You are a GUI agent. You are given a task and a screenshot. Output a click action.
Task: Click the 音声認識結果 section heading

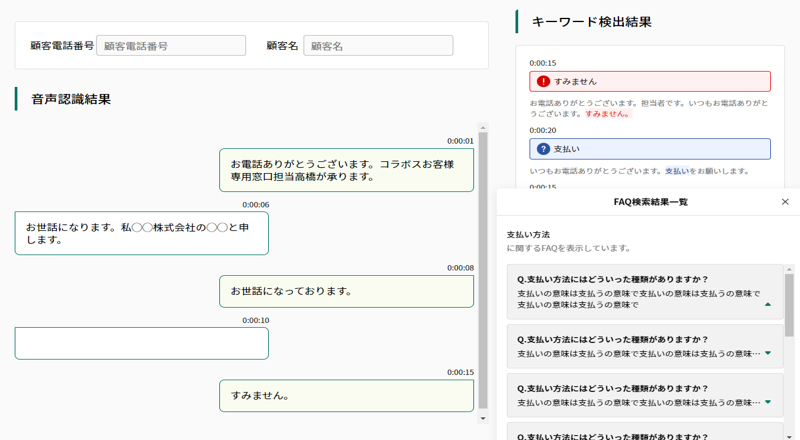coord(71,99)
